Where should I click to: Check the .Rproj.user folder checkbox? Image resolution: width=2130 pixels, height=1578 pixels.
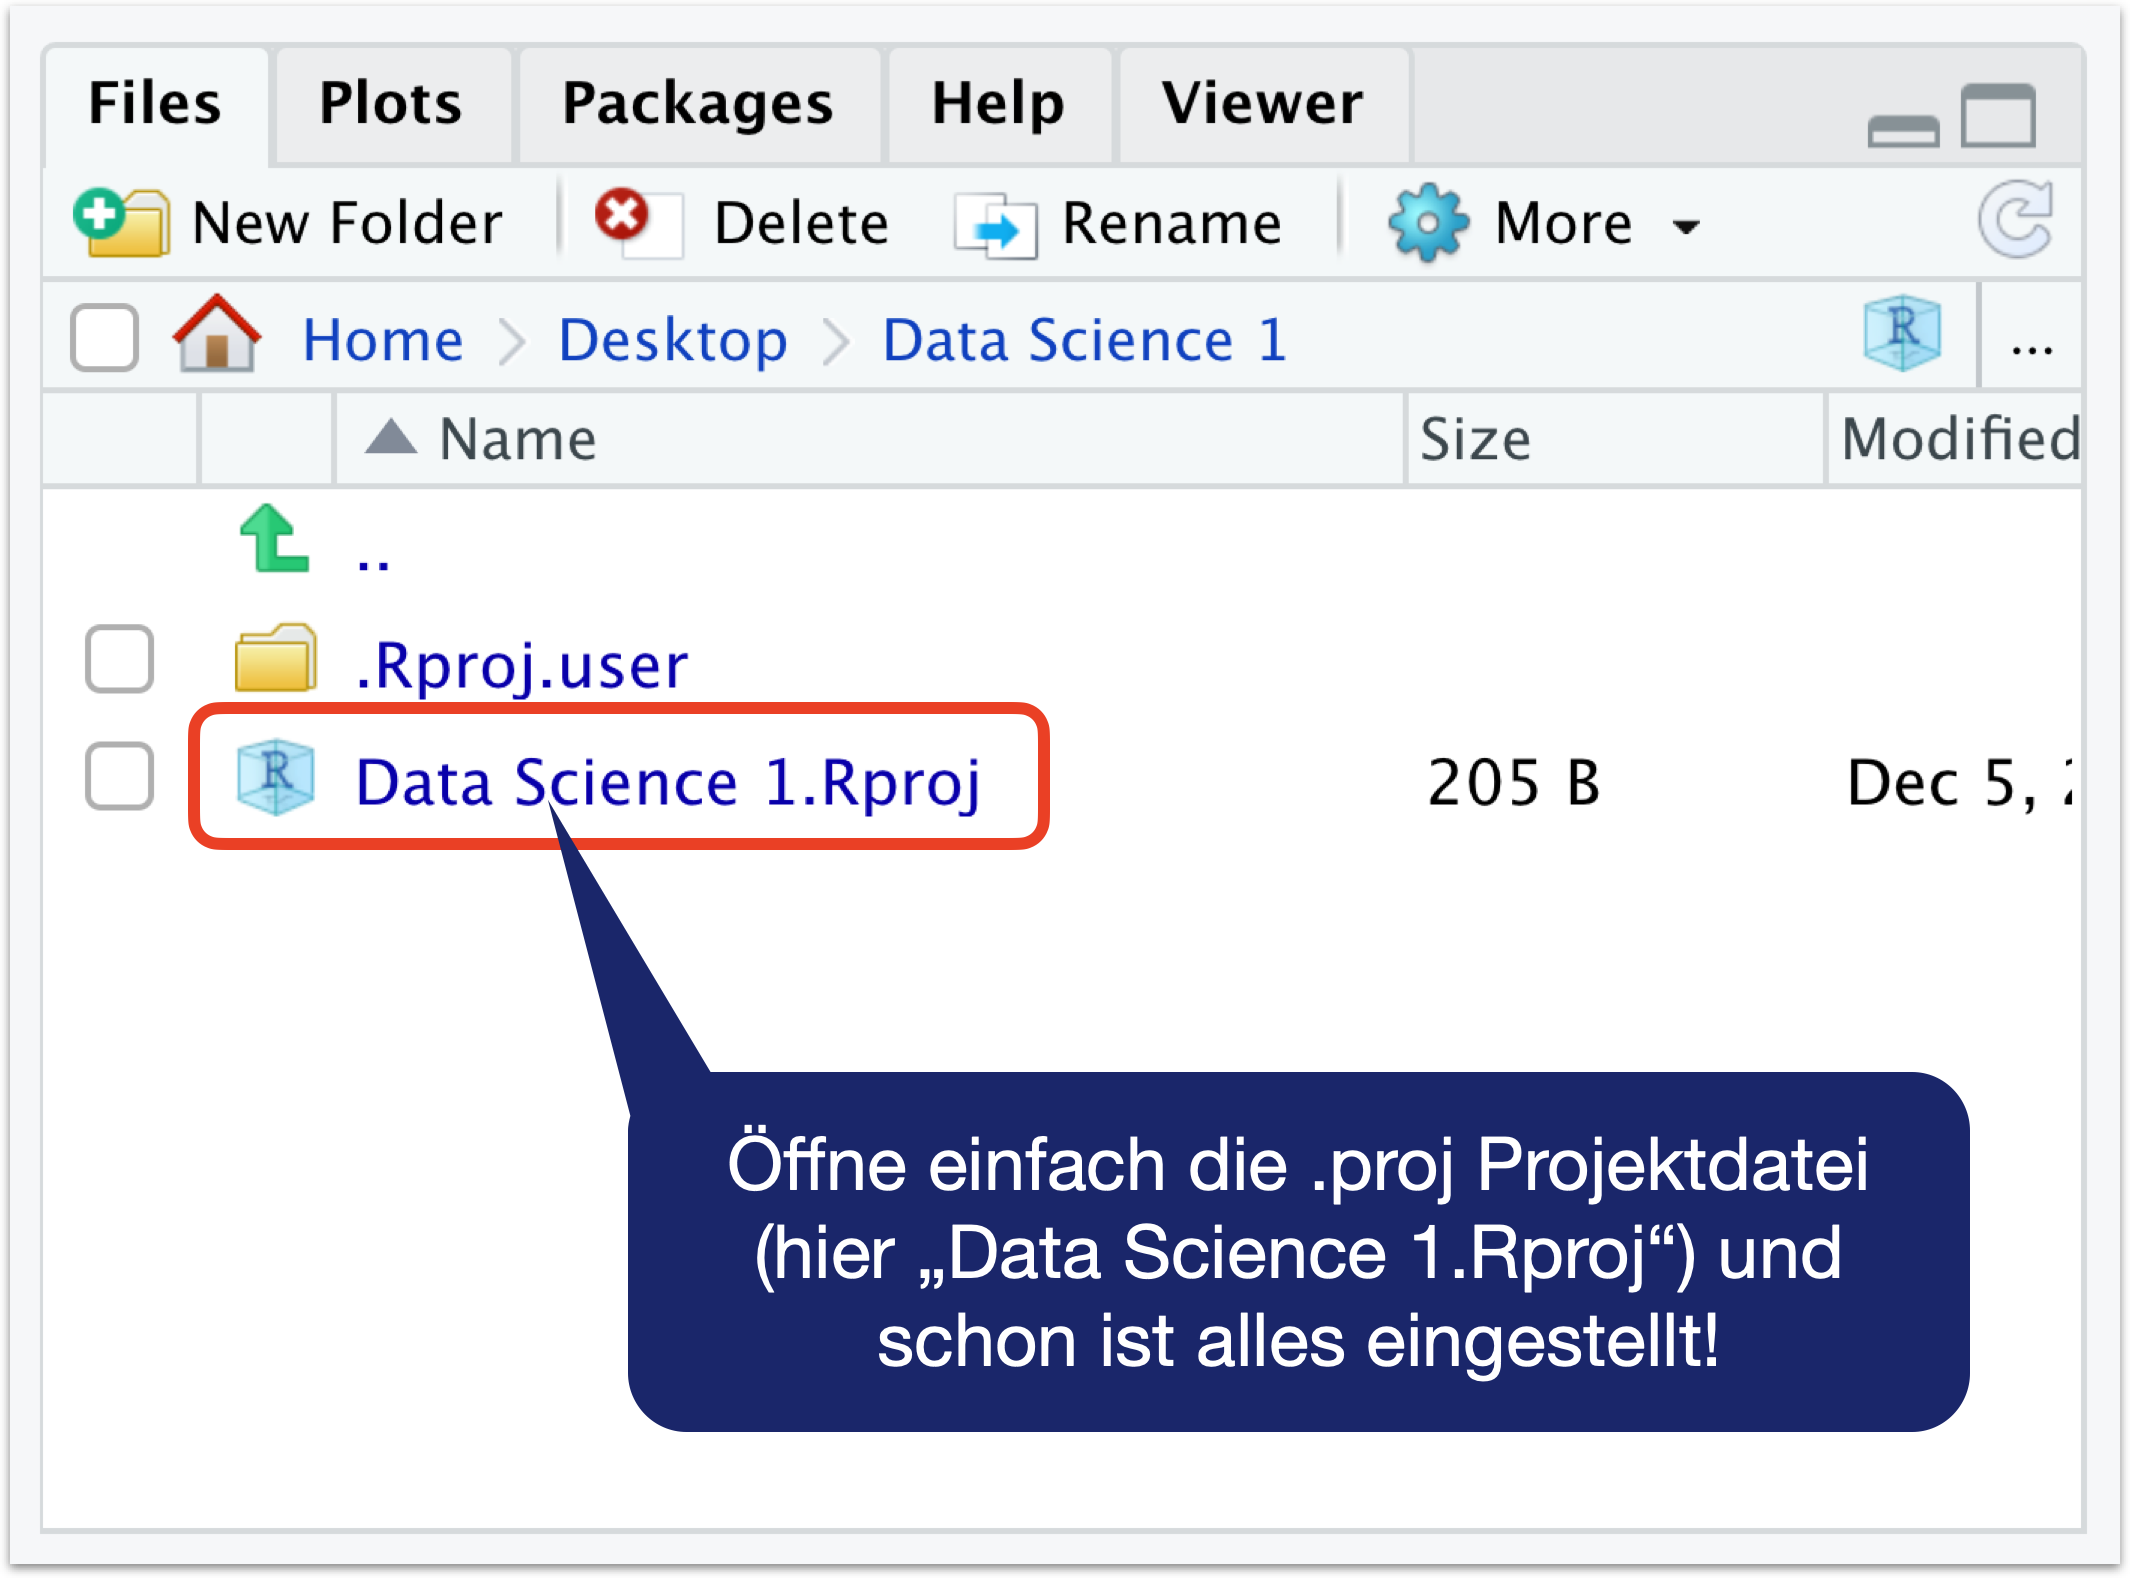click(x=119, y=660)
